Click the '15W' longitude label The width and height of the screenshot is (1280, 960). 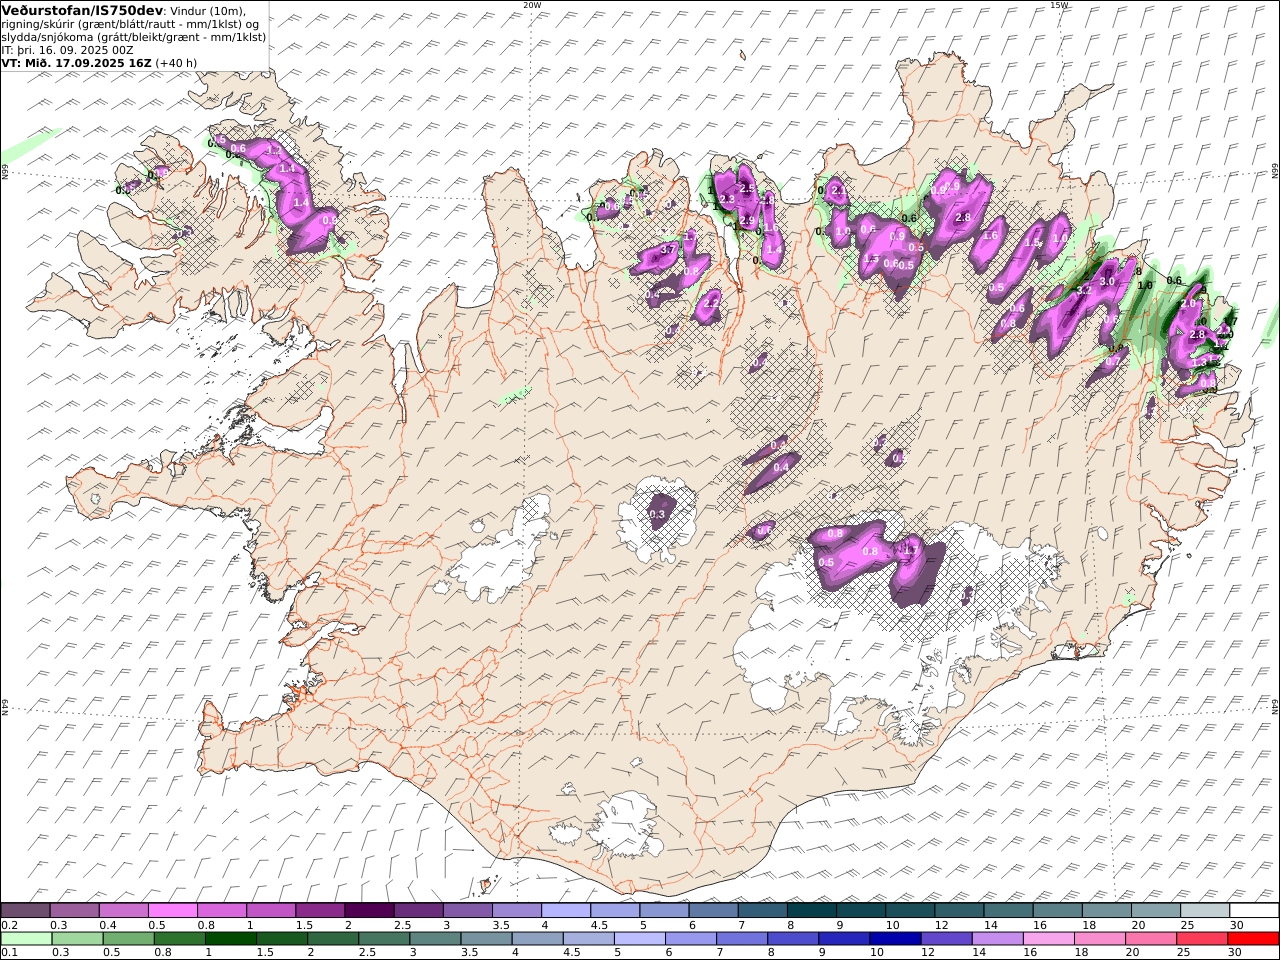tap(1059, 5)
